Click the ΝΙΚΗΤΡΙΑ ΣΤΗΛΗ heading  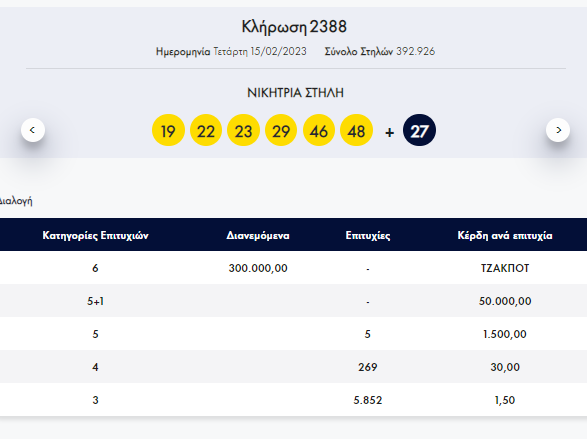pos(295,93)
